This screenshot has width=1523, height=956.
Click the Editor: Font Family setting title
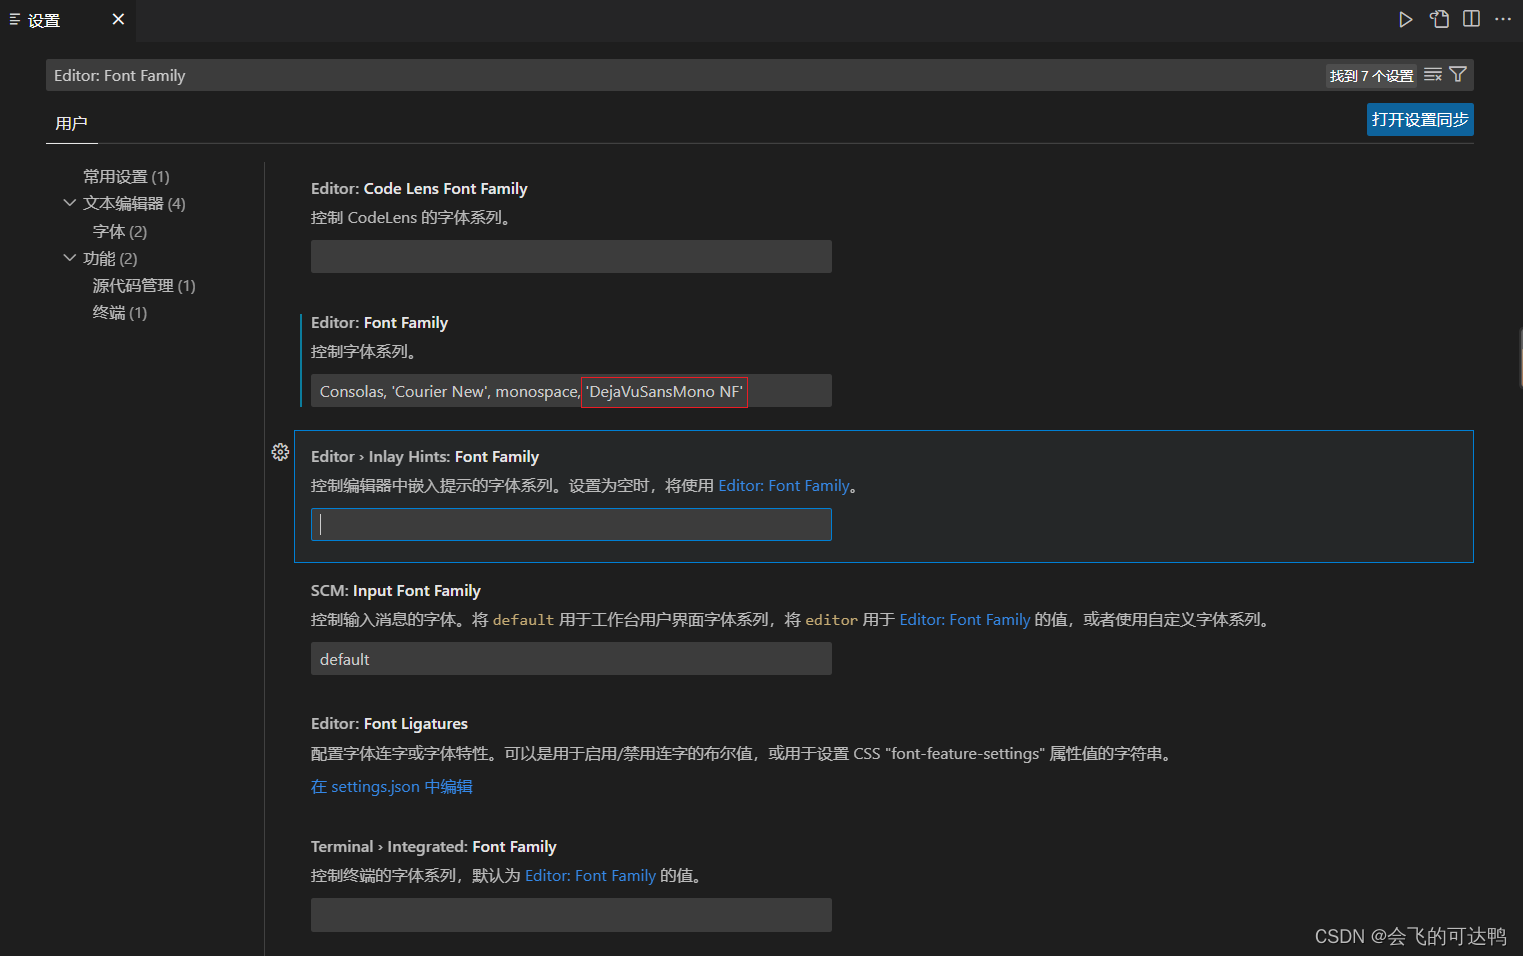pyautogui.click(x=379, y=323)
